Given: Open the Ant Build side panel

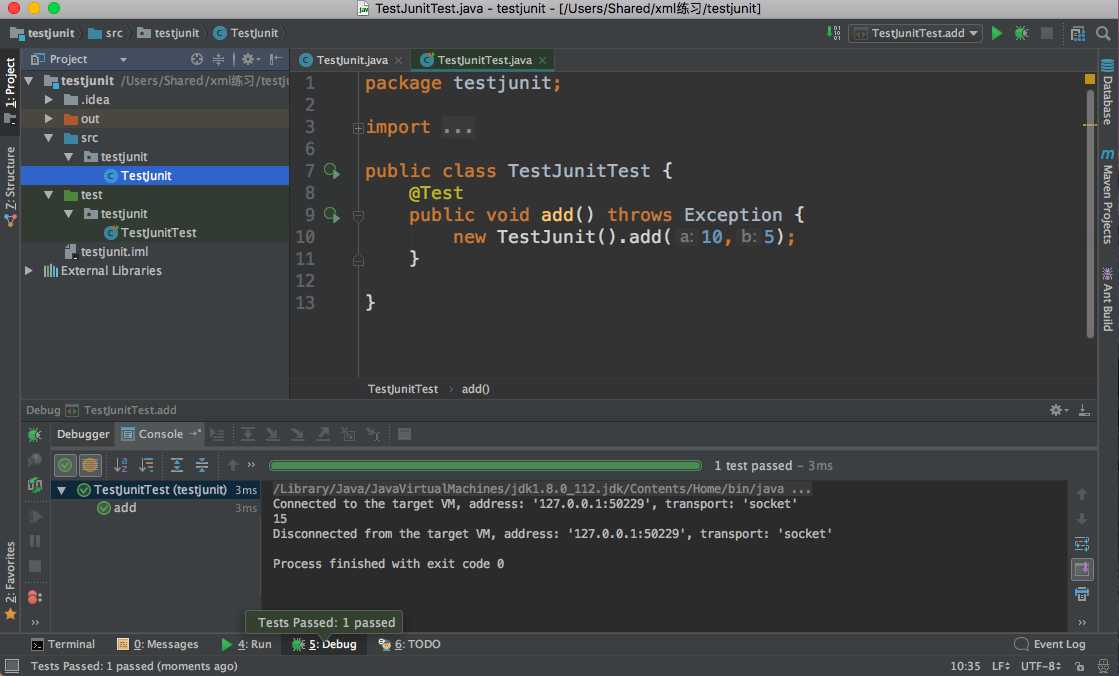Looking at the screenshot, I should [1107, 299].
